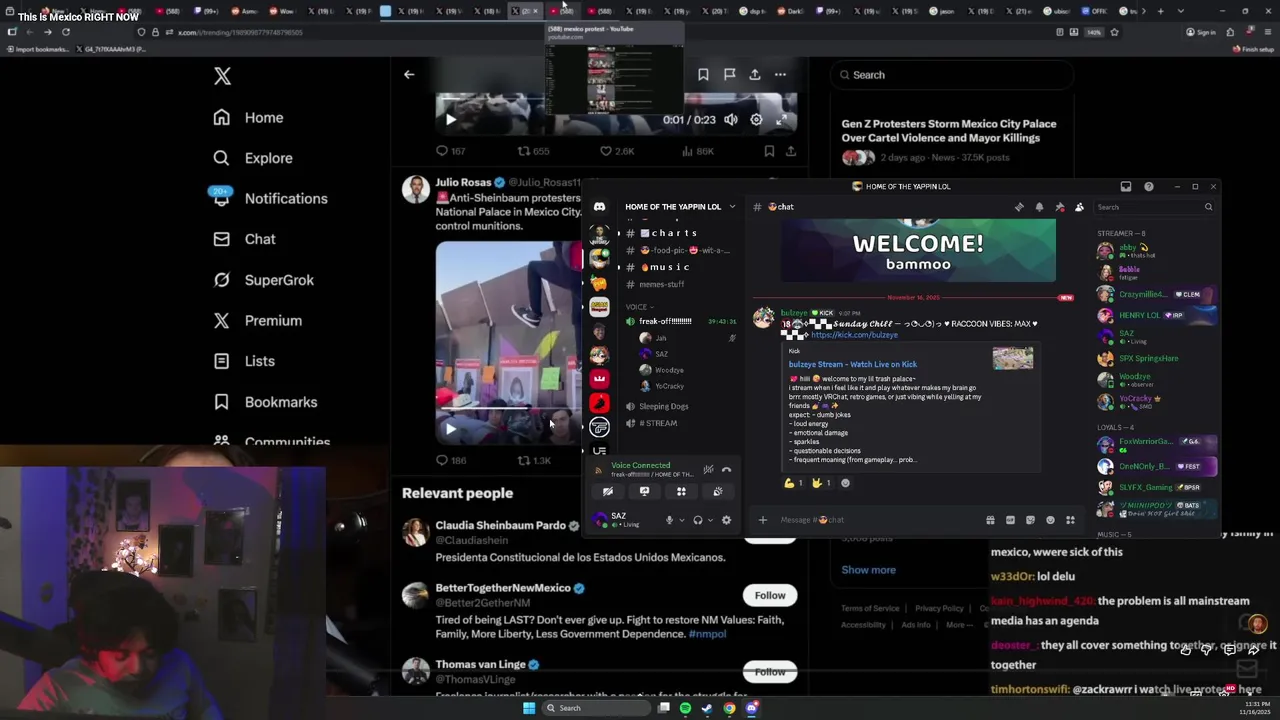Toggle deafen headphones in Discord user panel
The image size is (1280, 720).
(698, 520)
